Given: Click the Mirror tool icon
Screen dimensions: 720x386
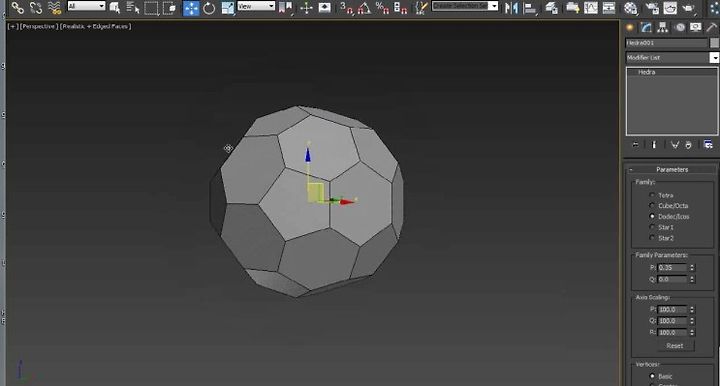Looking at the screenshot, I should click(x=511, y=8).
